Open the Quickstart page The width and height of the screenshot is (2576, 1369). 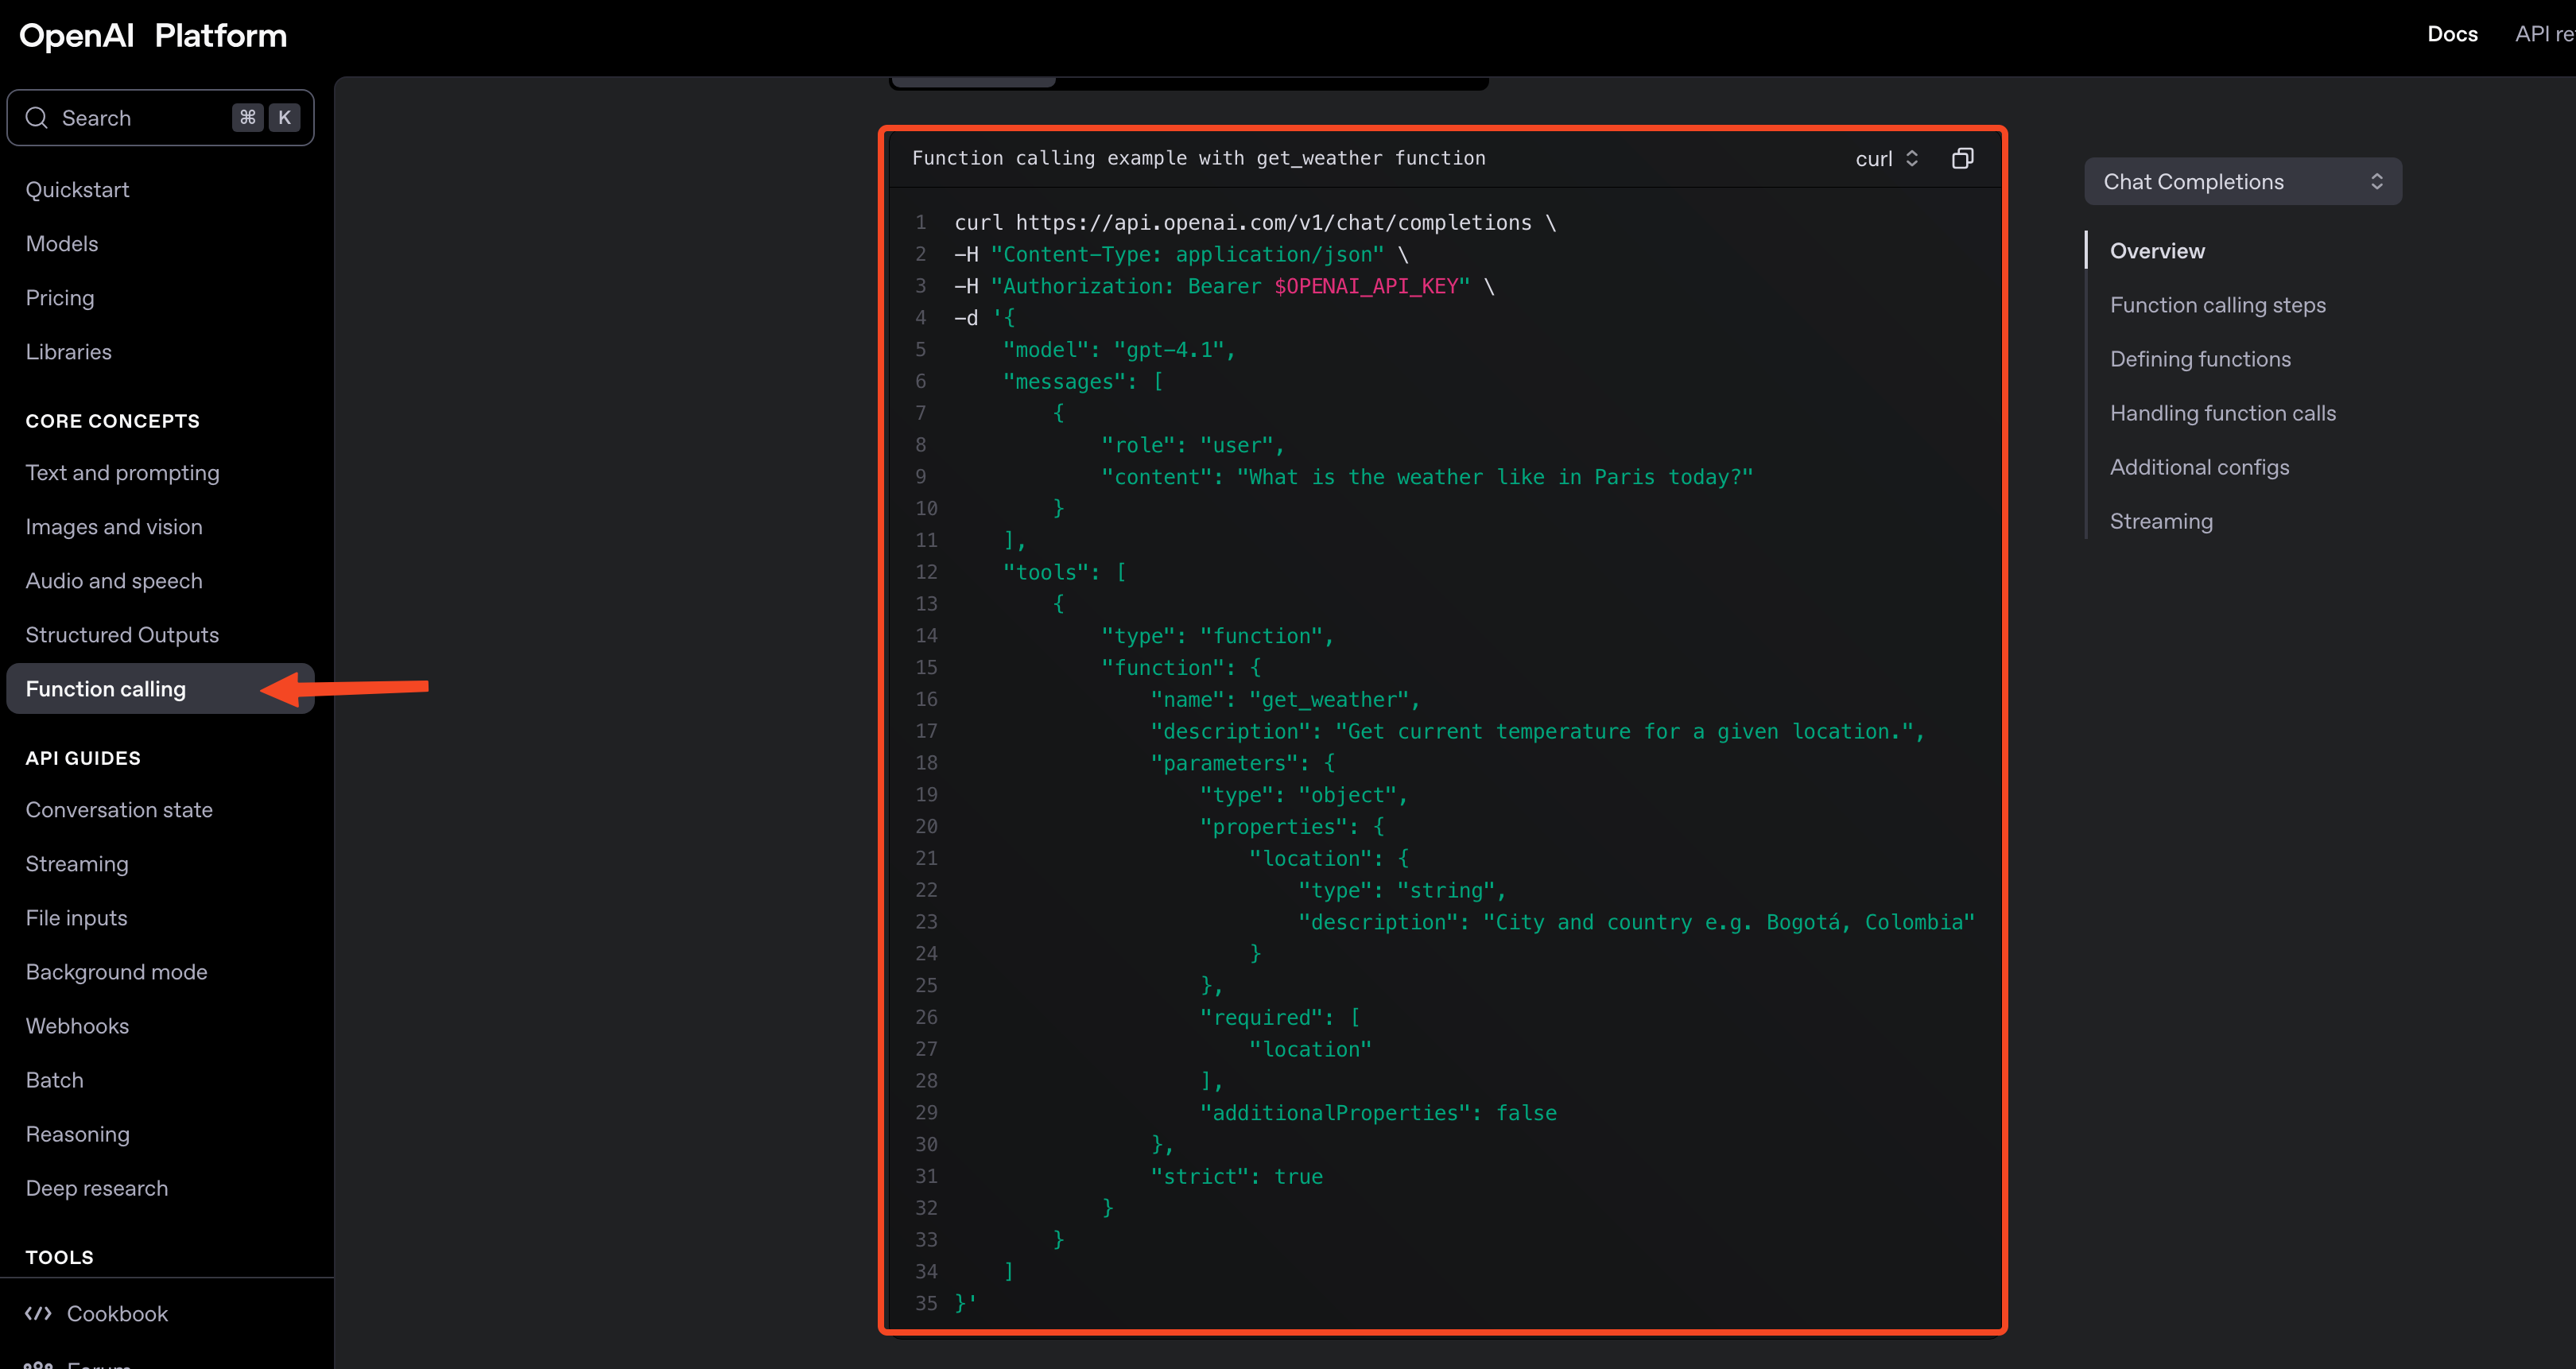pyautogui.click(x=77, y=190)
